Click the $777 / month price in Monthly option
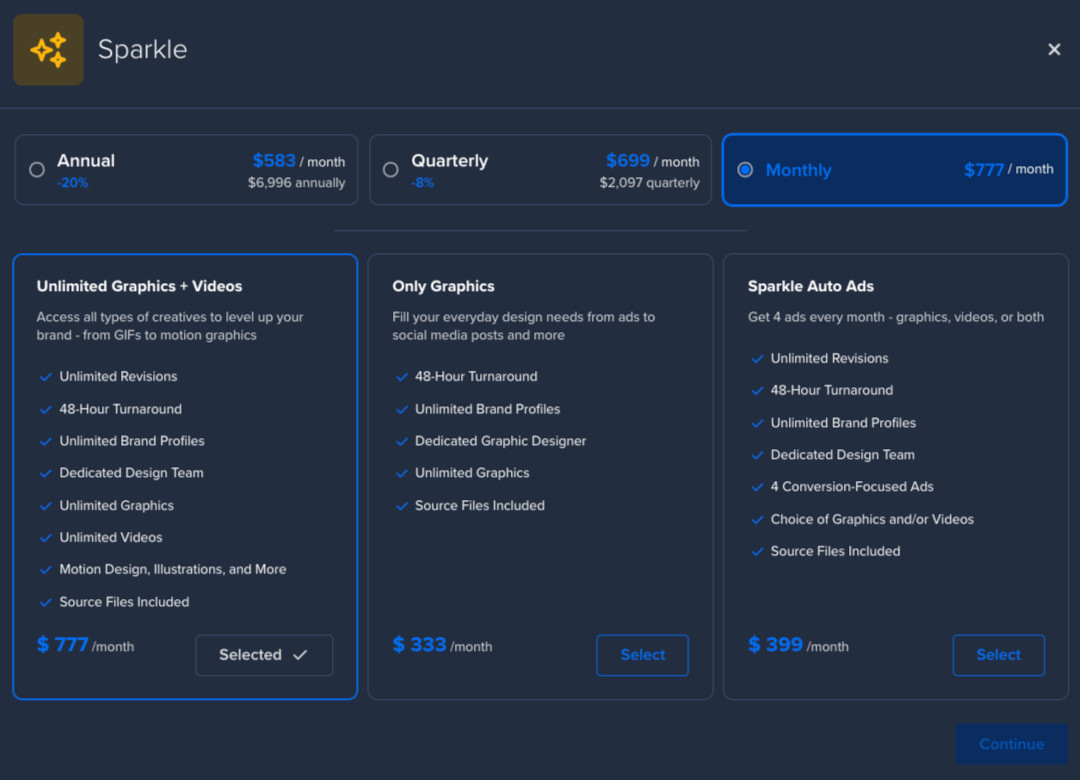The image size is (1080, 780). (1008, 170)
